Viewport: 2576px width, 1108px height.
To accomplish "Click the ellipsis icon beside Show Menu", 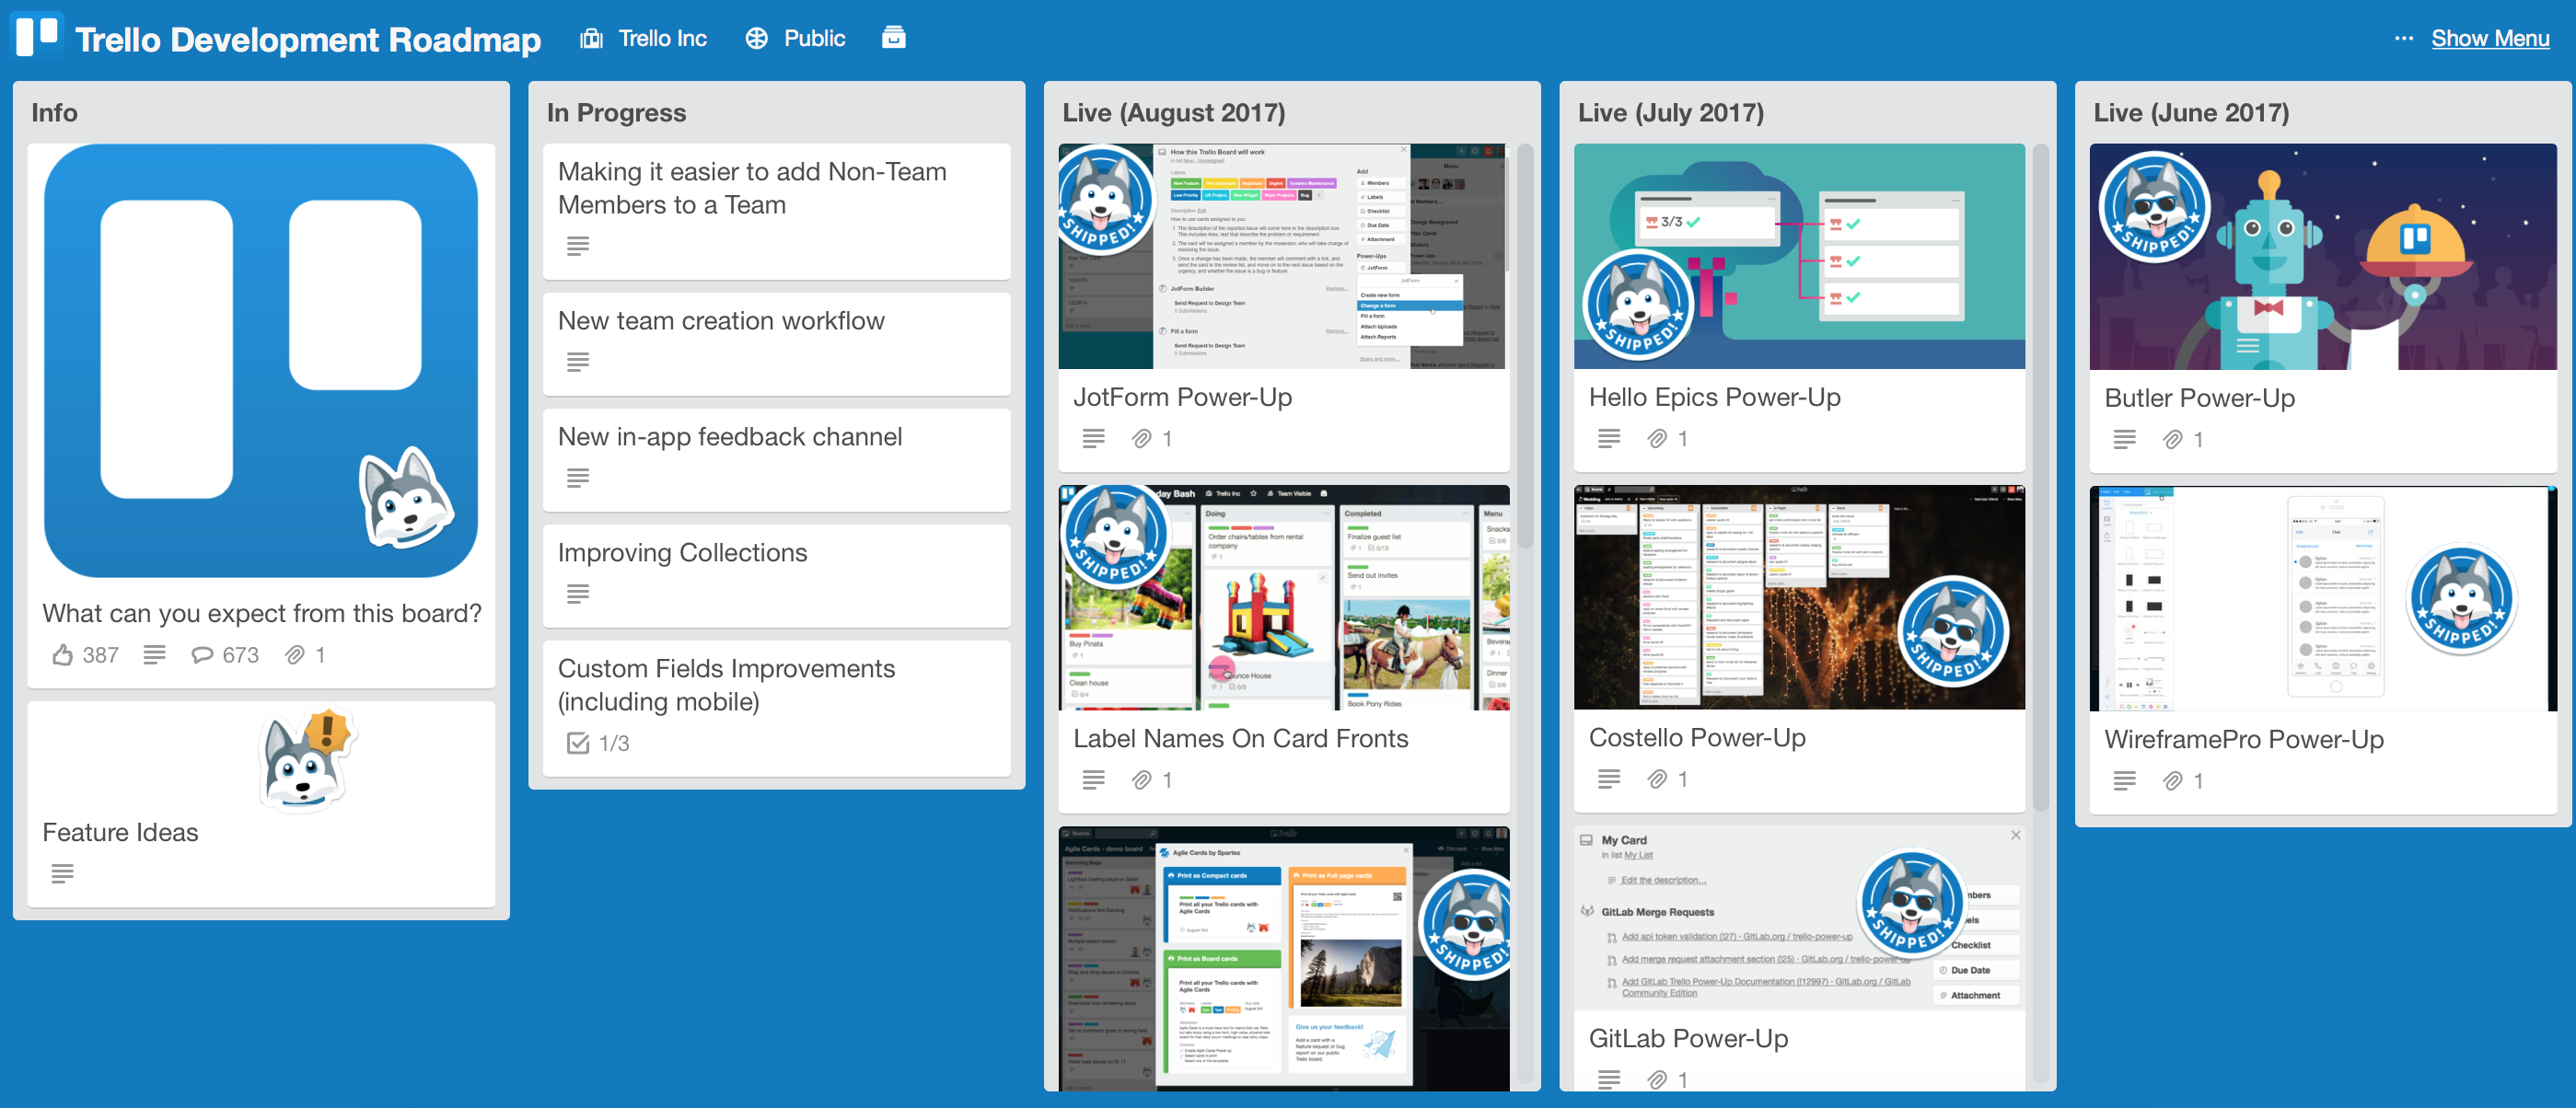I will 2404,38.
